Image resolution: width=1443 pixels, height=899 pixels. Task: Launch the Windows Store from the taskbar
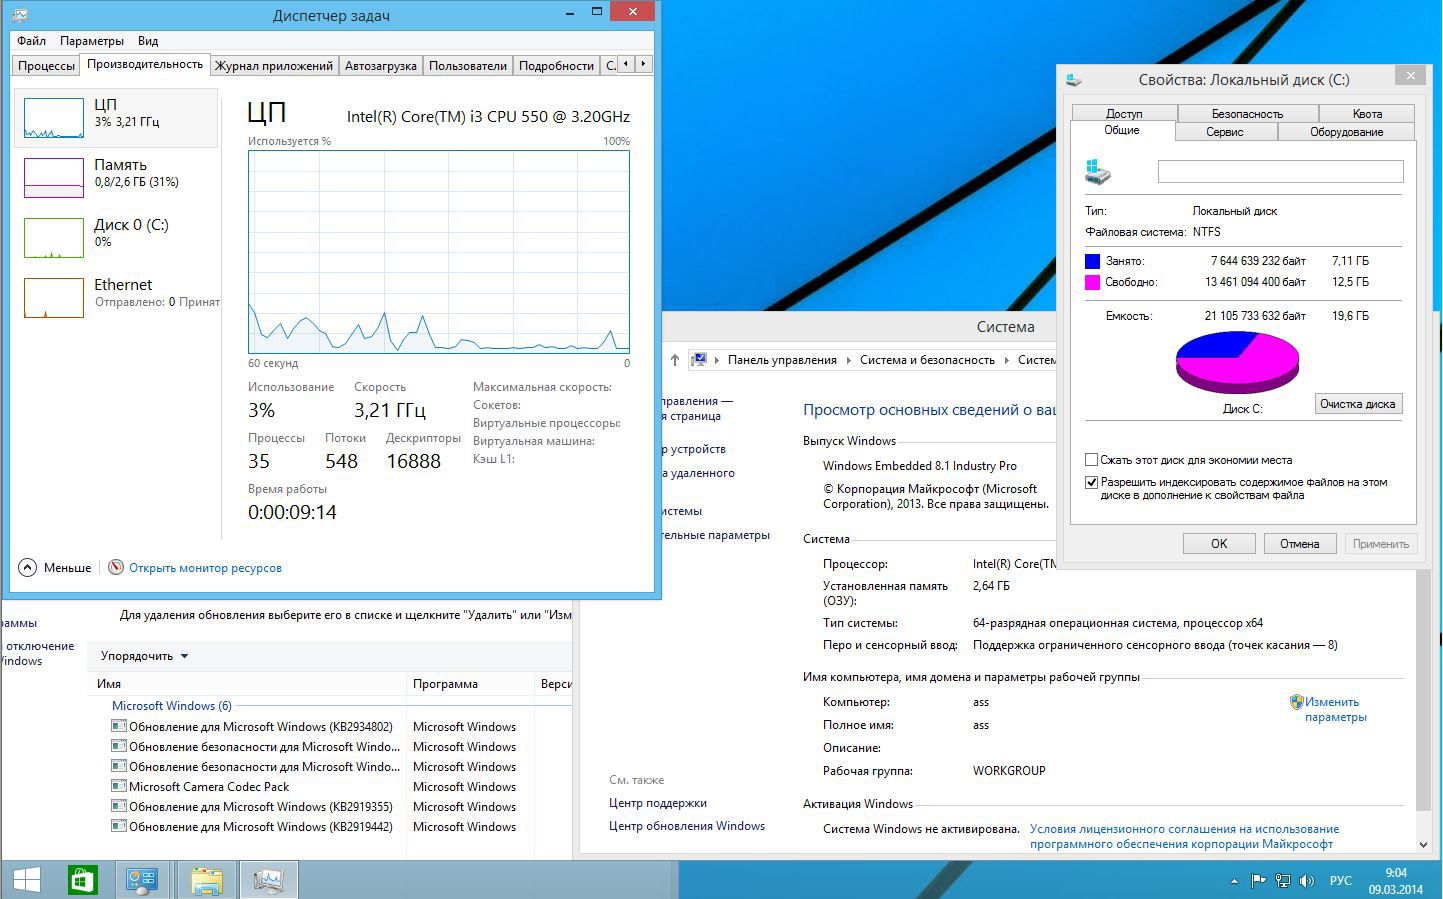click(82, 880)
